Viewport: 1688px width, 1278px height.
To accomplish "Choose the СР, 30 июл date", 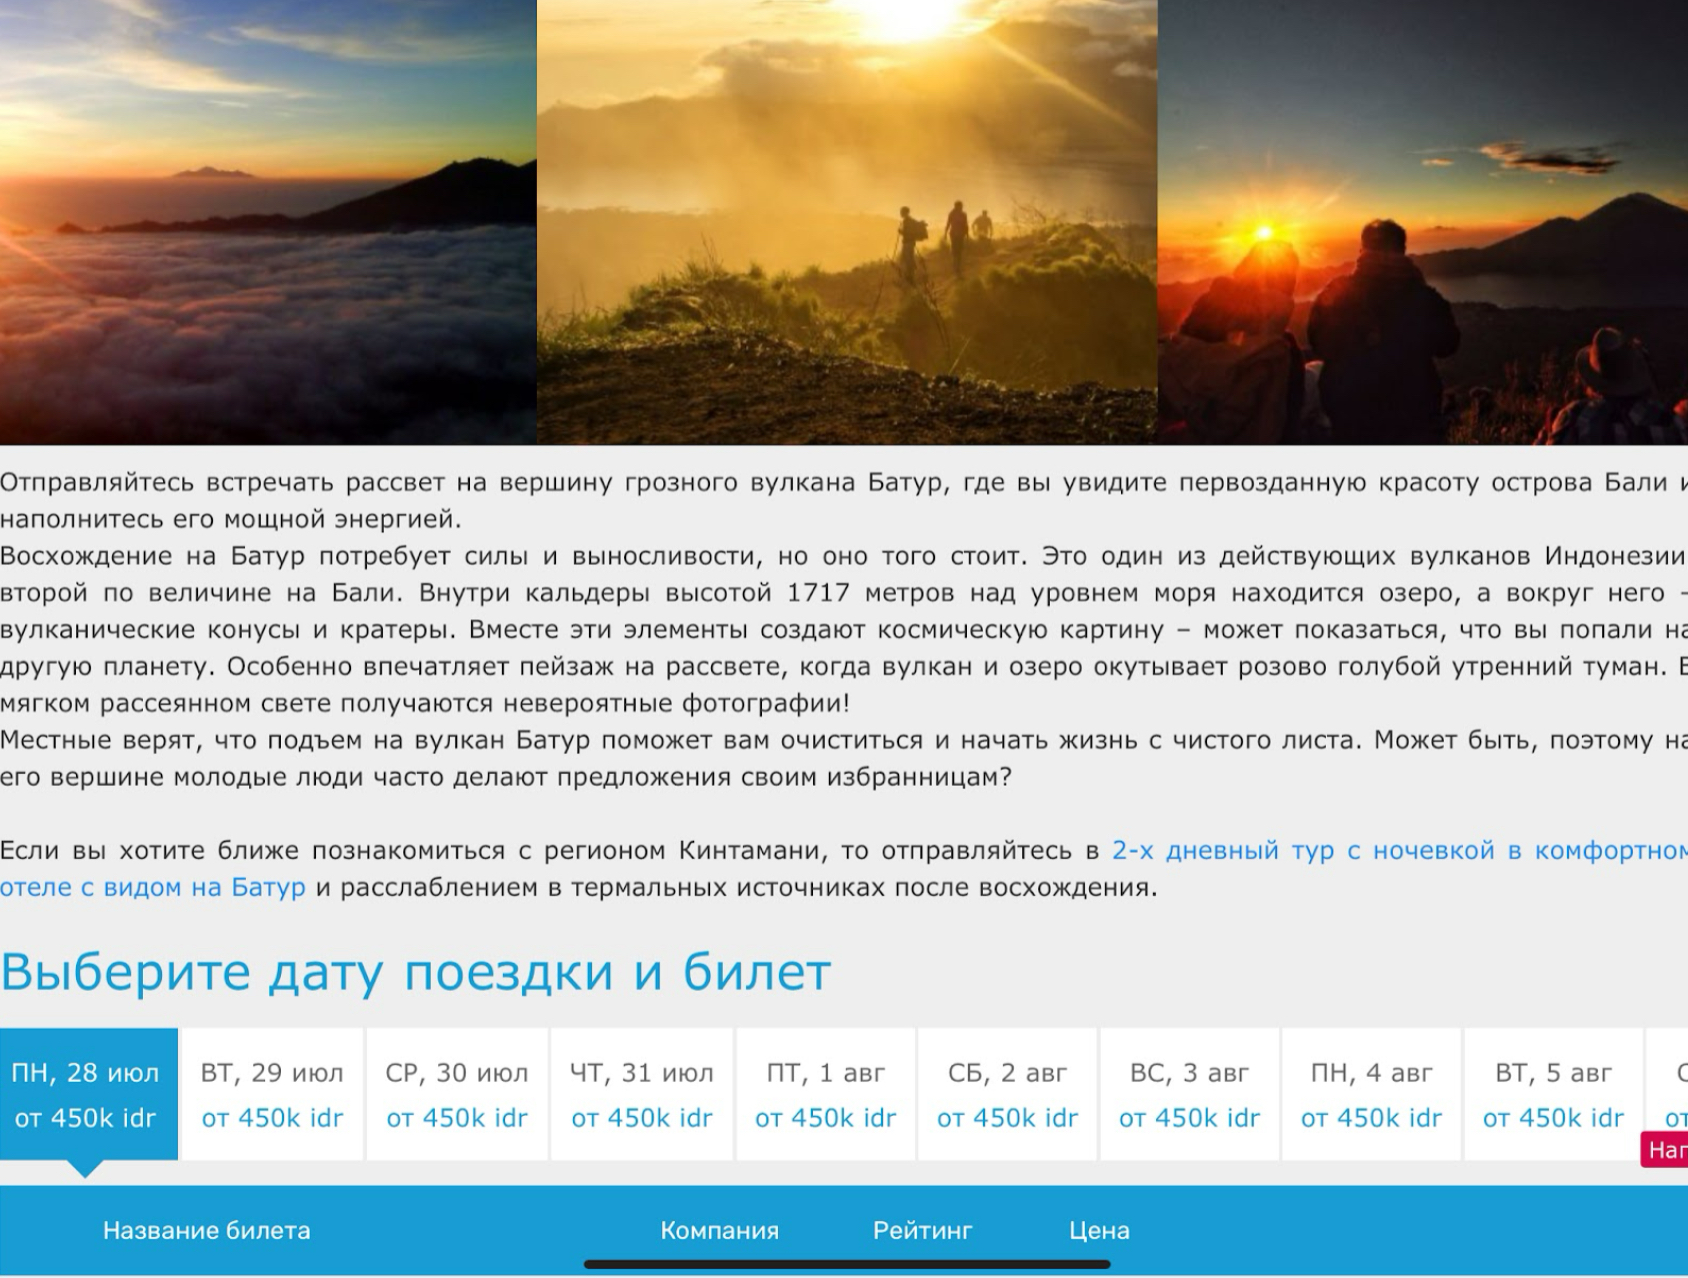I will [457, 1094].
